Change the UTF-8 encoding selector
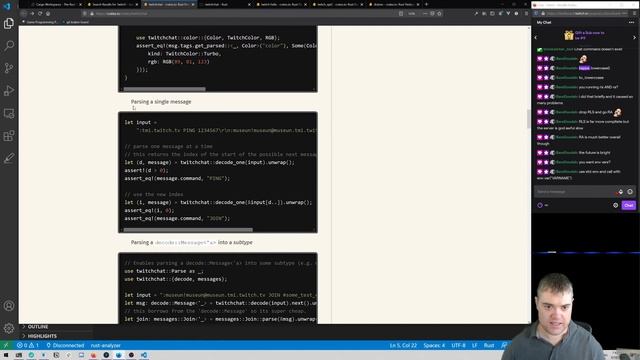Image resolution: width=640 pixels, height=360 pixels. [x=458, y=345]
